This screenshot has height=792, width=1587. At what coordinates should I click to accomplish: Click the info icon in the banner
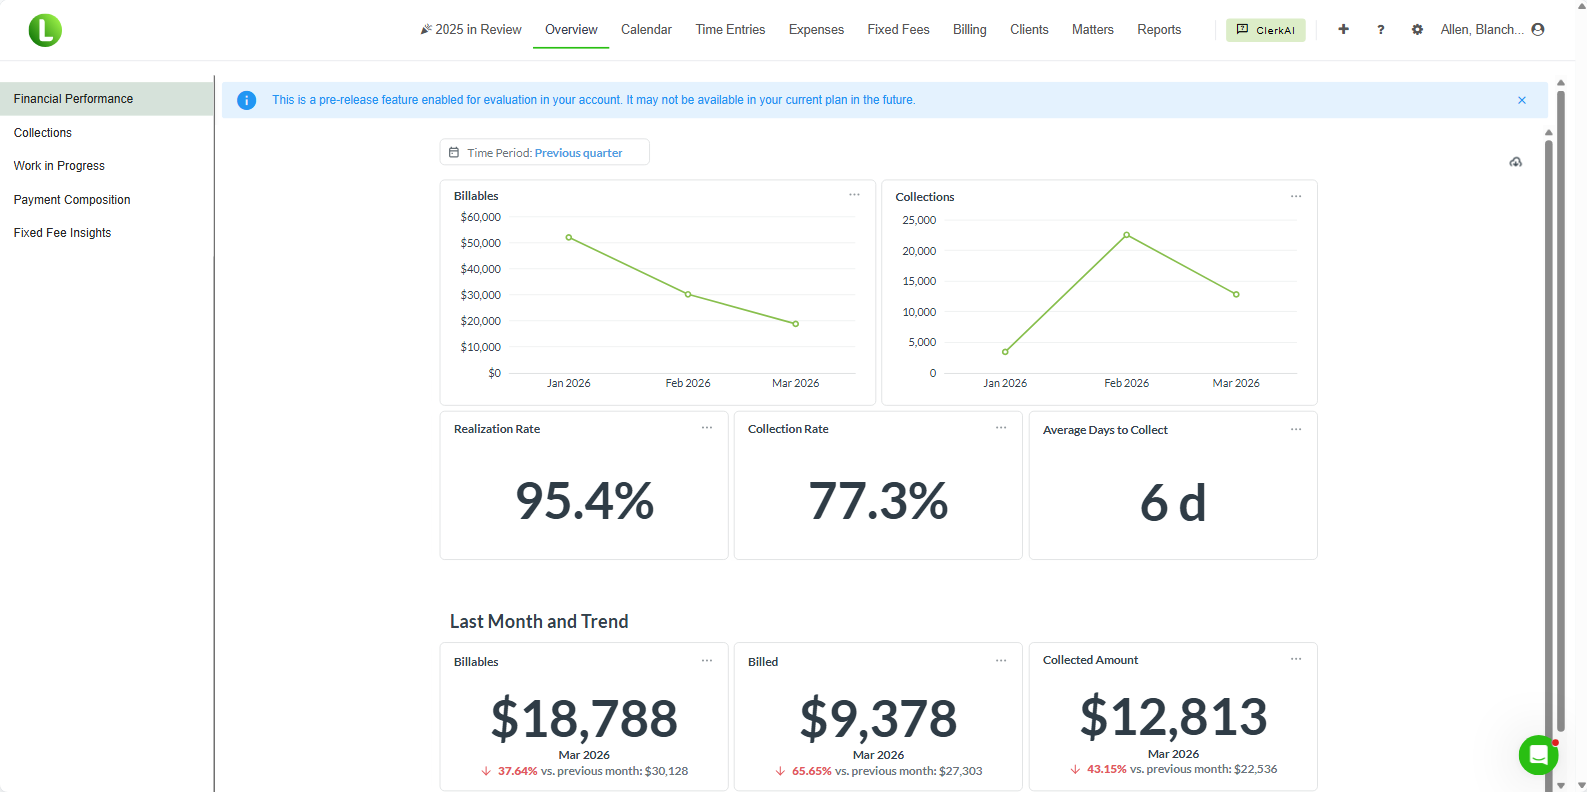coord(246,100)
